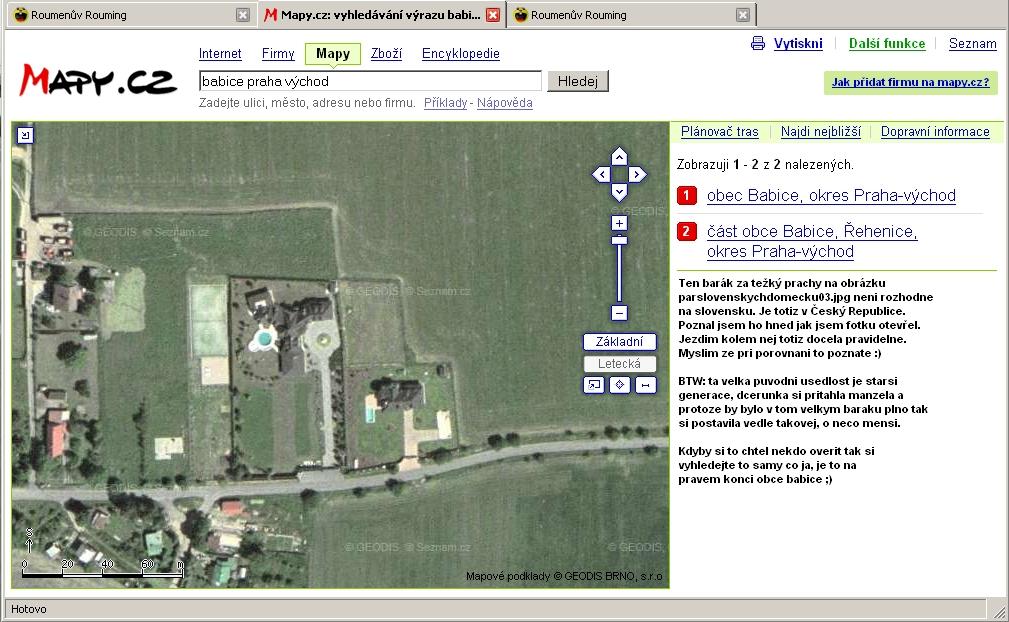Open the Další funkce link
The image size is (1009, 622).
pos(887,44)
